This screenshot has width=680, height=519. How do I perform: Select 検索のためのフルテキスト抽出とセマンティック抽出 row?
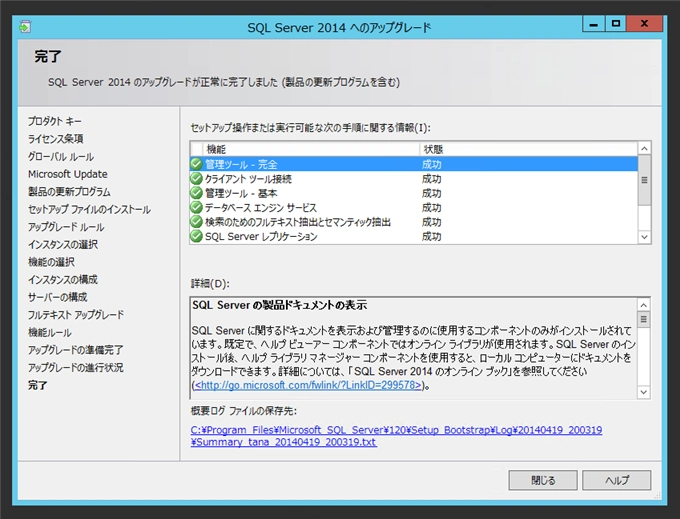click(414, 222)
